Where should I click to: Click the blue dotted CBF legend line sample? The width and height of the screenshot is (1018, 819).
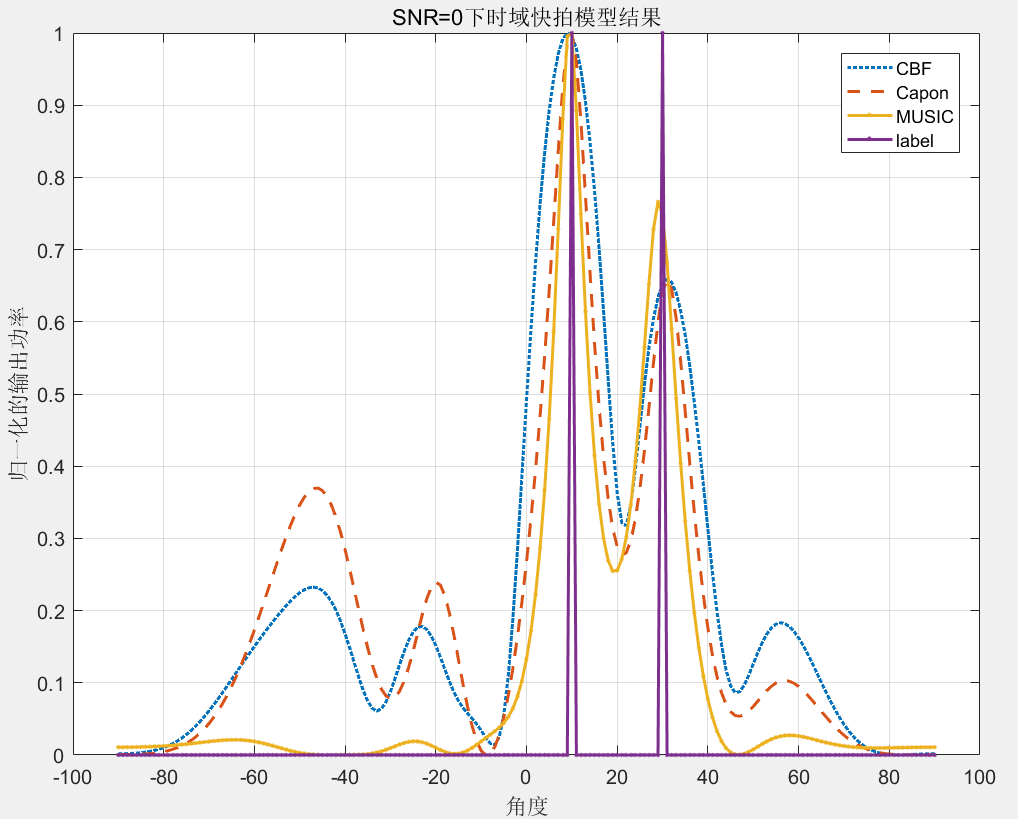pyautogui.click(x=870, y=69)
